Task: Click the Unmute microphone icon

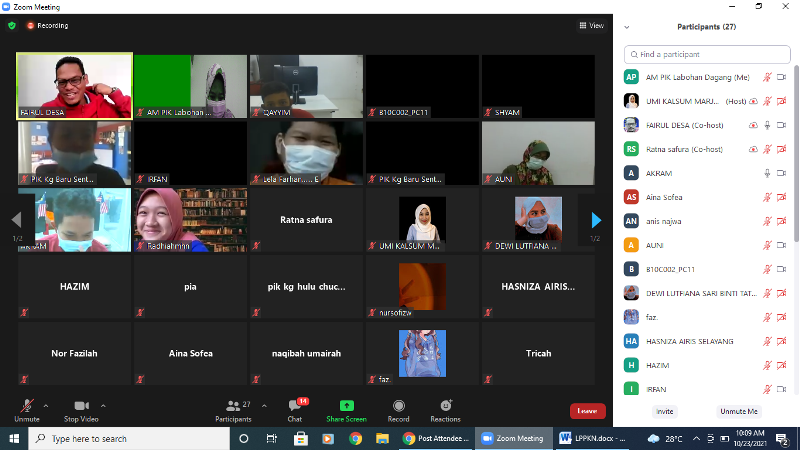Action: (27, 406)
